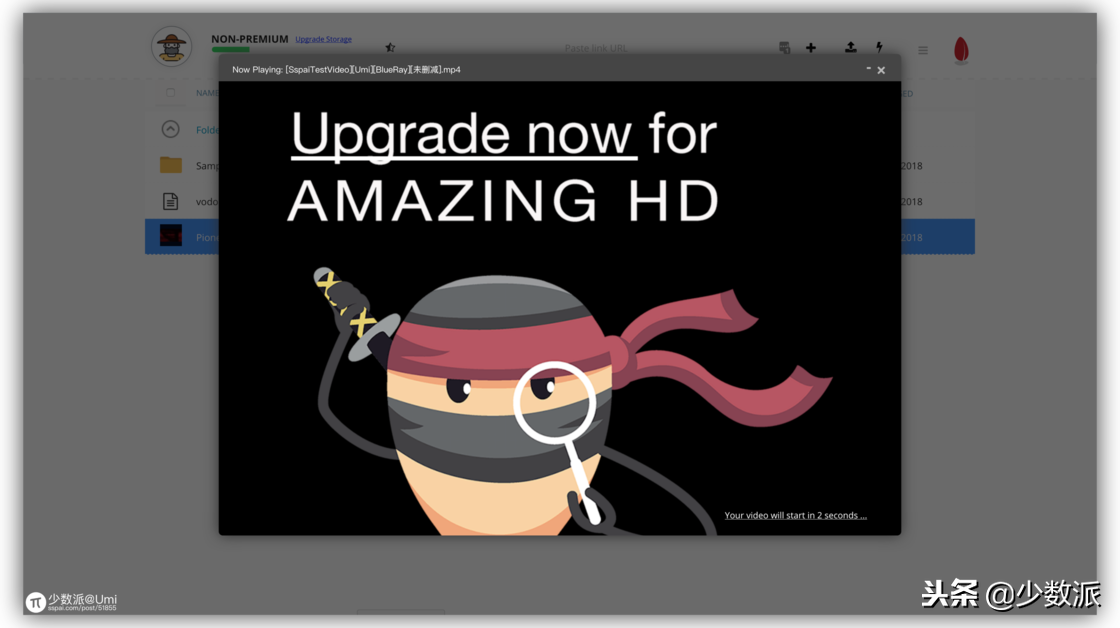Click the lightning bolt icon

[x=879, y=47]
